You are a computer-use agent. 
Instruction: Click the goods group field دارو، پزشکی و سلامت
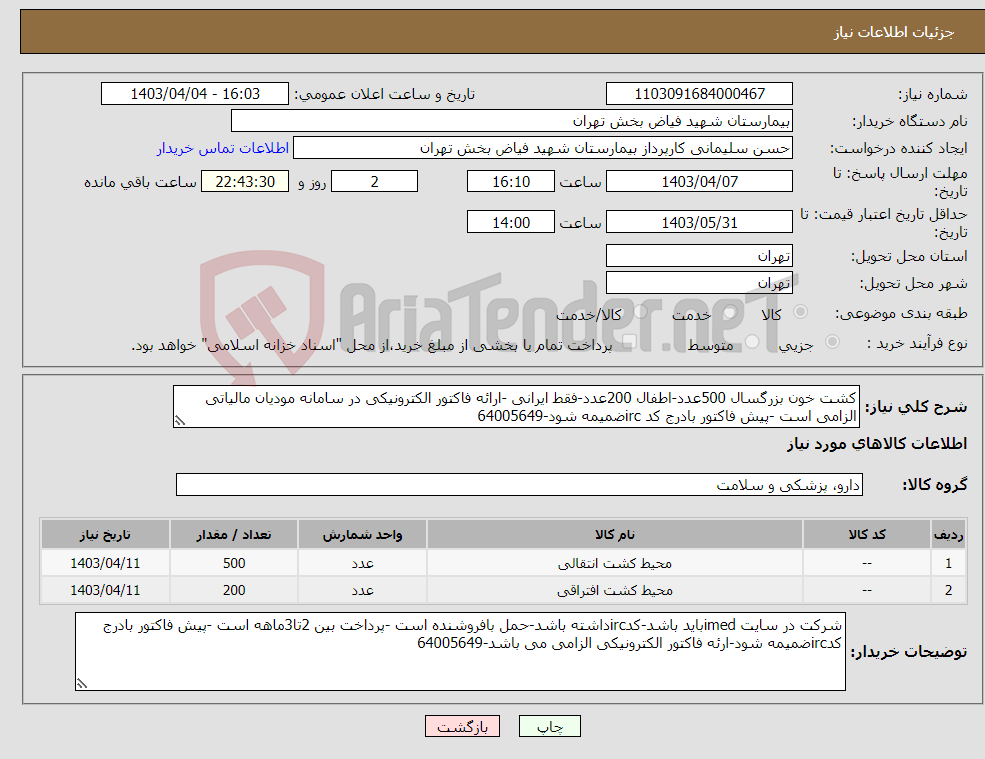coord(519,484)
